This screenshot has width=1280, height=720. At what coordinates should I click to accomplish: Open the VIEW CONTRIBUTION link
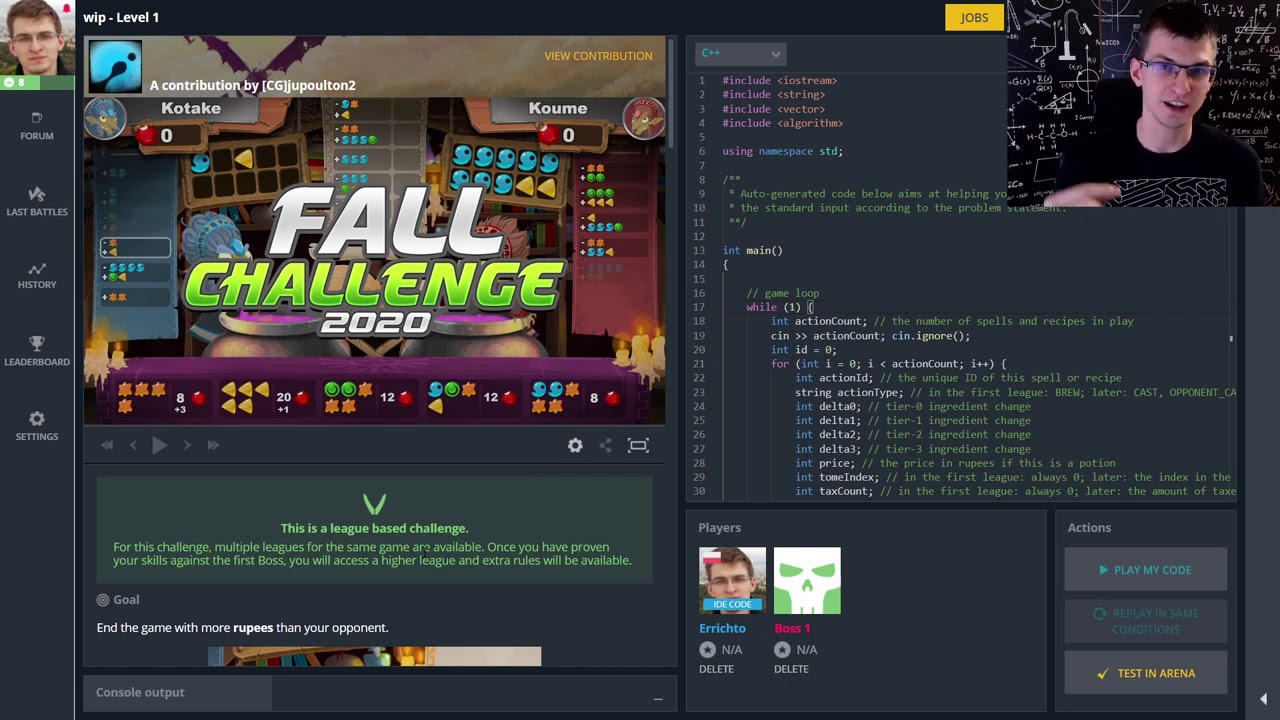pos(598,56)
